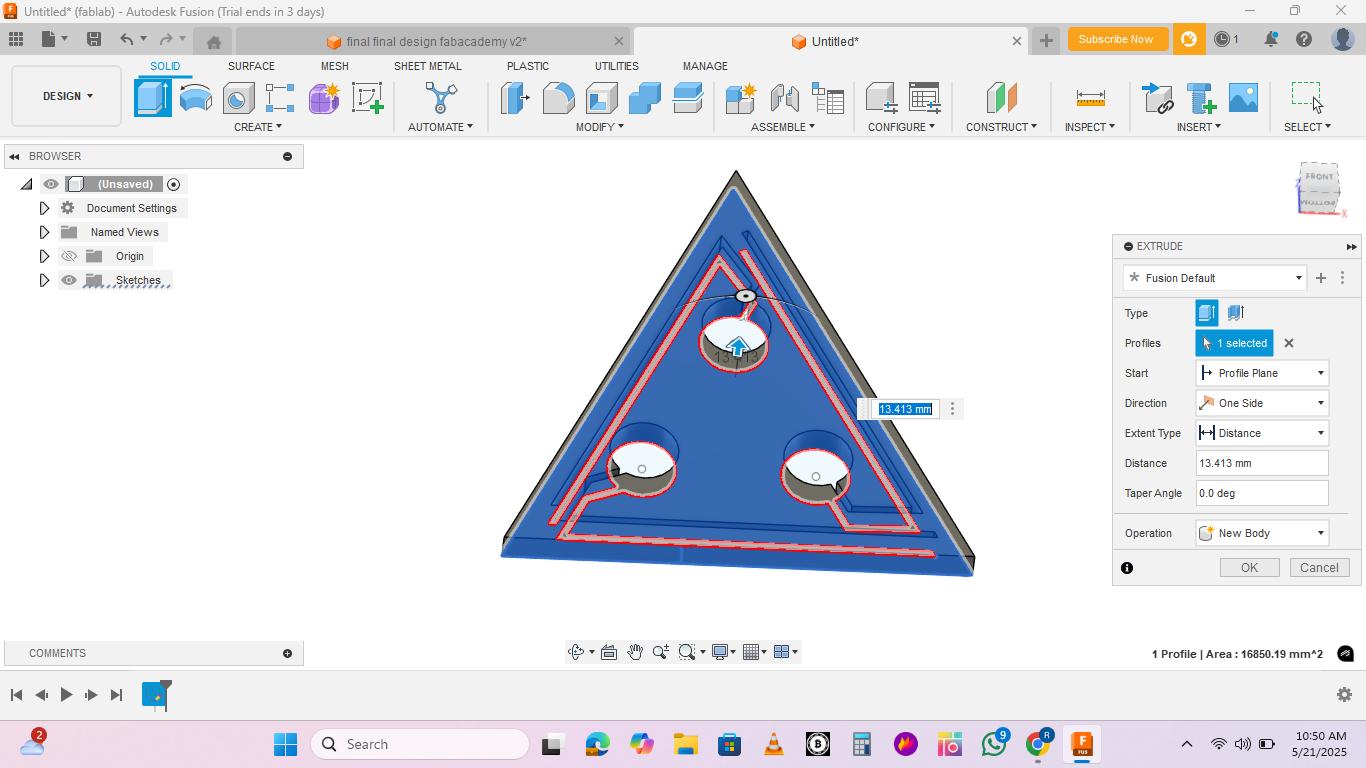Open the Help question mark icon
Image resolution: width=1366 pixels, height=768 pixels.
(x=1304, y=39)
